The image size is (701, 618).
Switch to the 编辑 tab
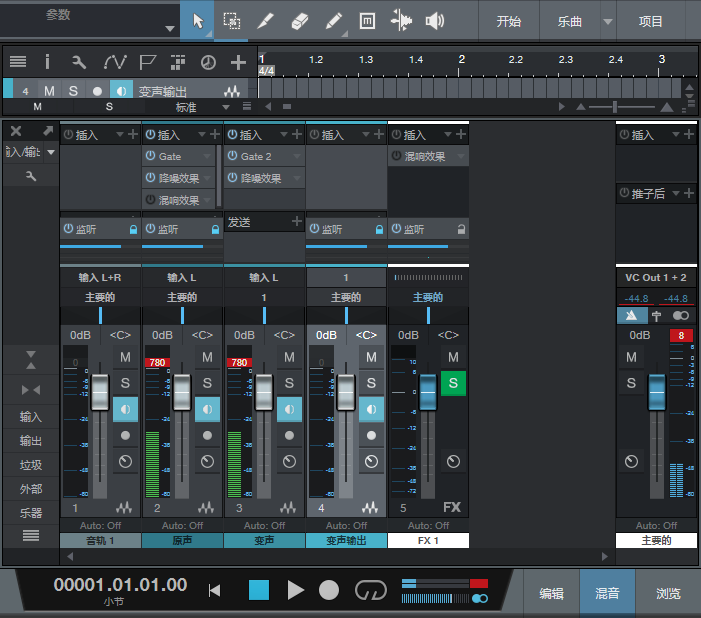point(551,593)
